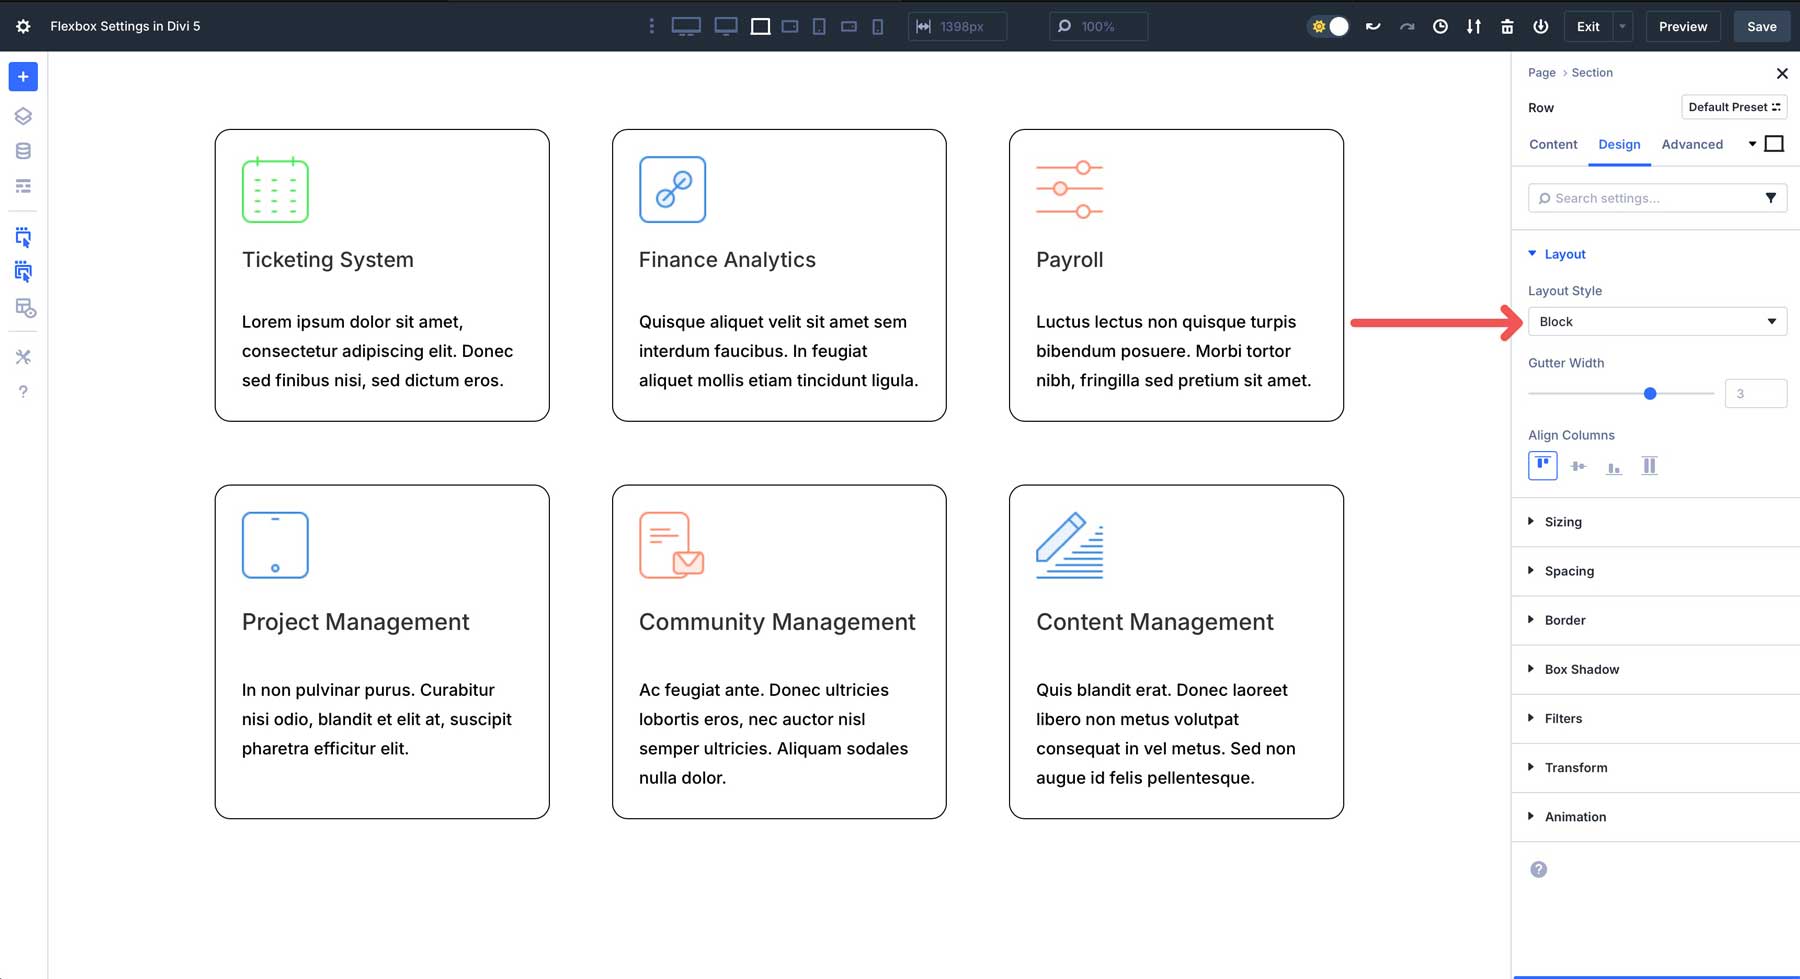
Task: Click the Gutter Width slider handle
Action: pos(1649,393)
